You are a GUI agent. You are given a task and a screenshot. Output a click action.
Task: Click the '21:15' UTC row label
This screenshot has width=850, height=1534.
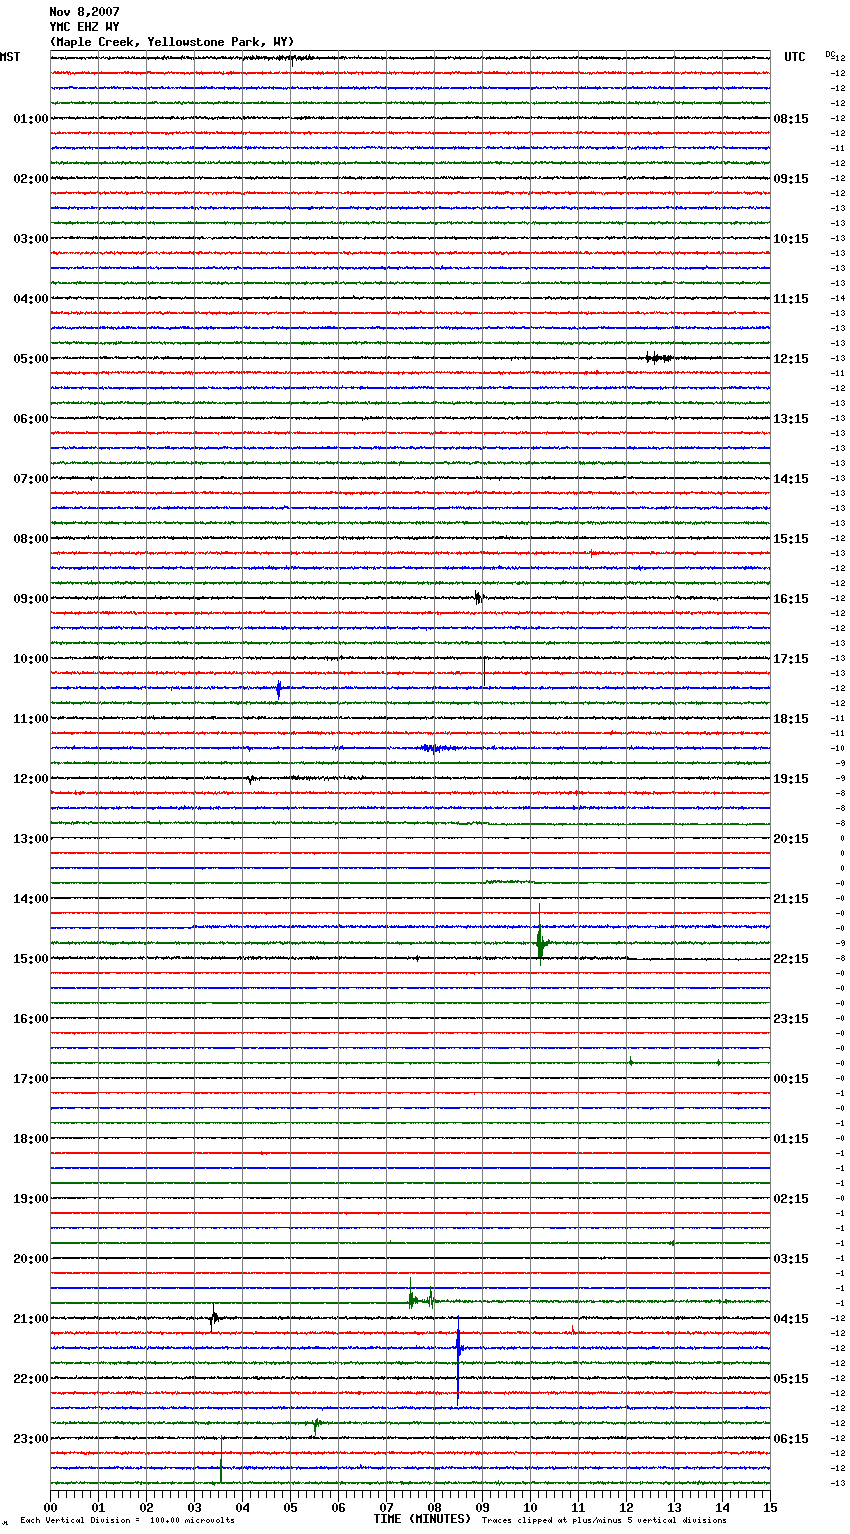click(791, 899)
